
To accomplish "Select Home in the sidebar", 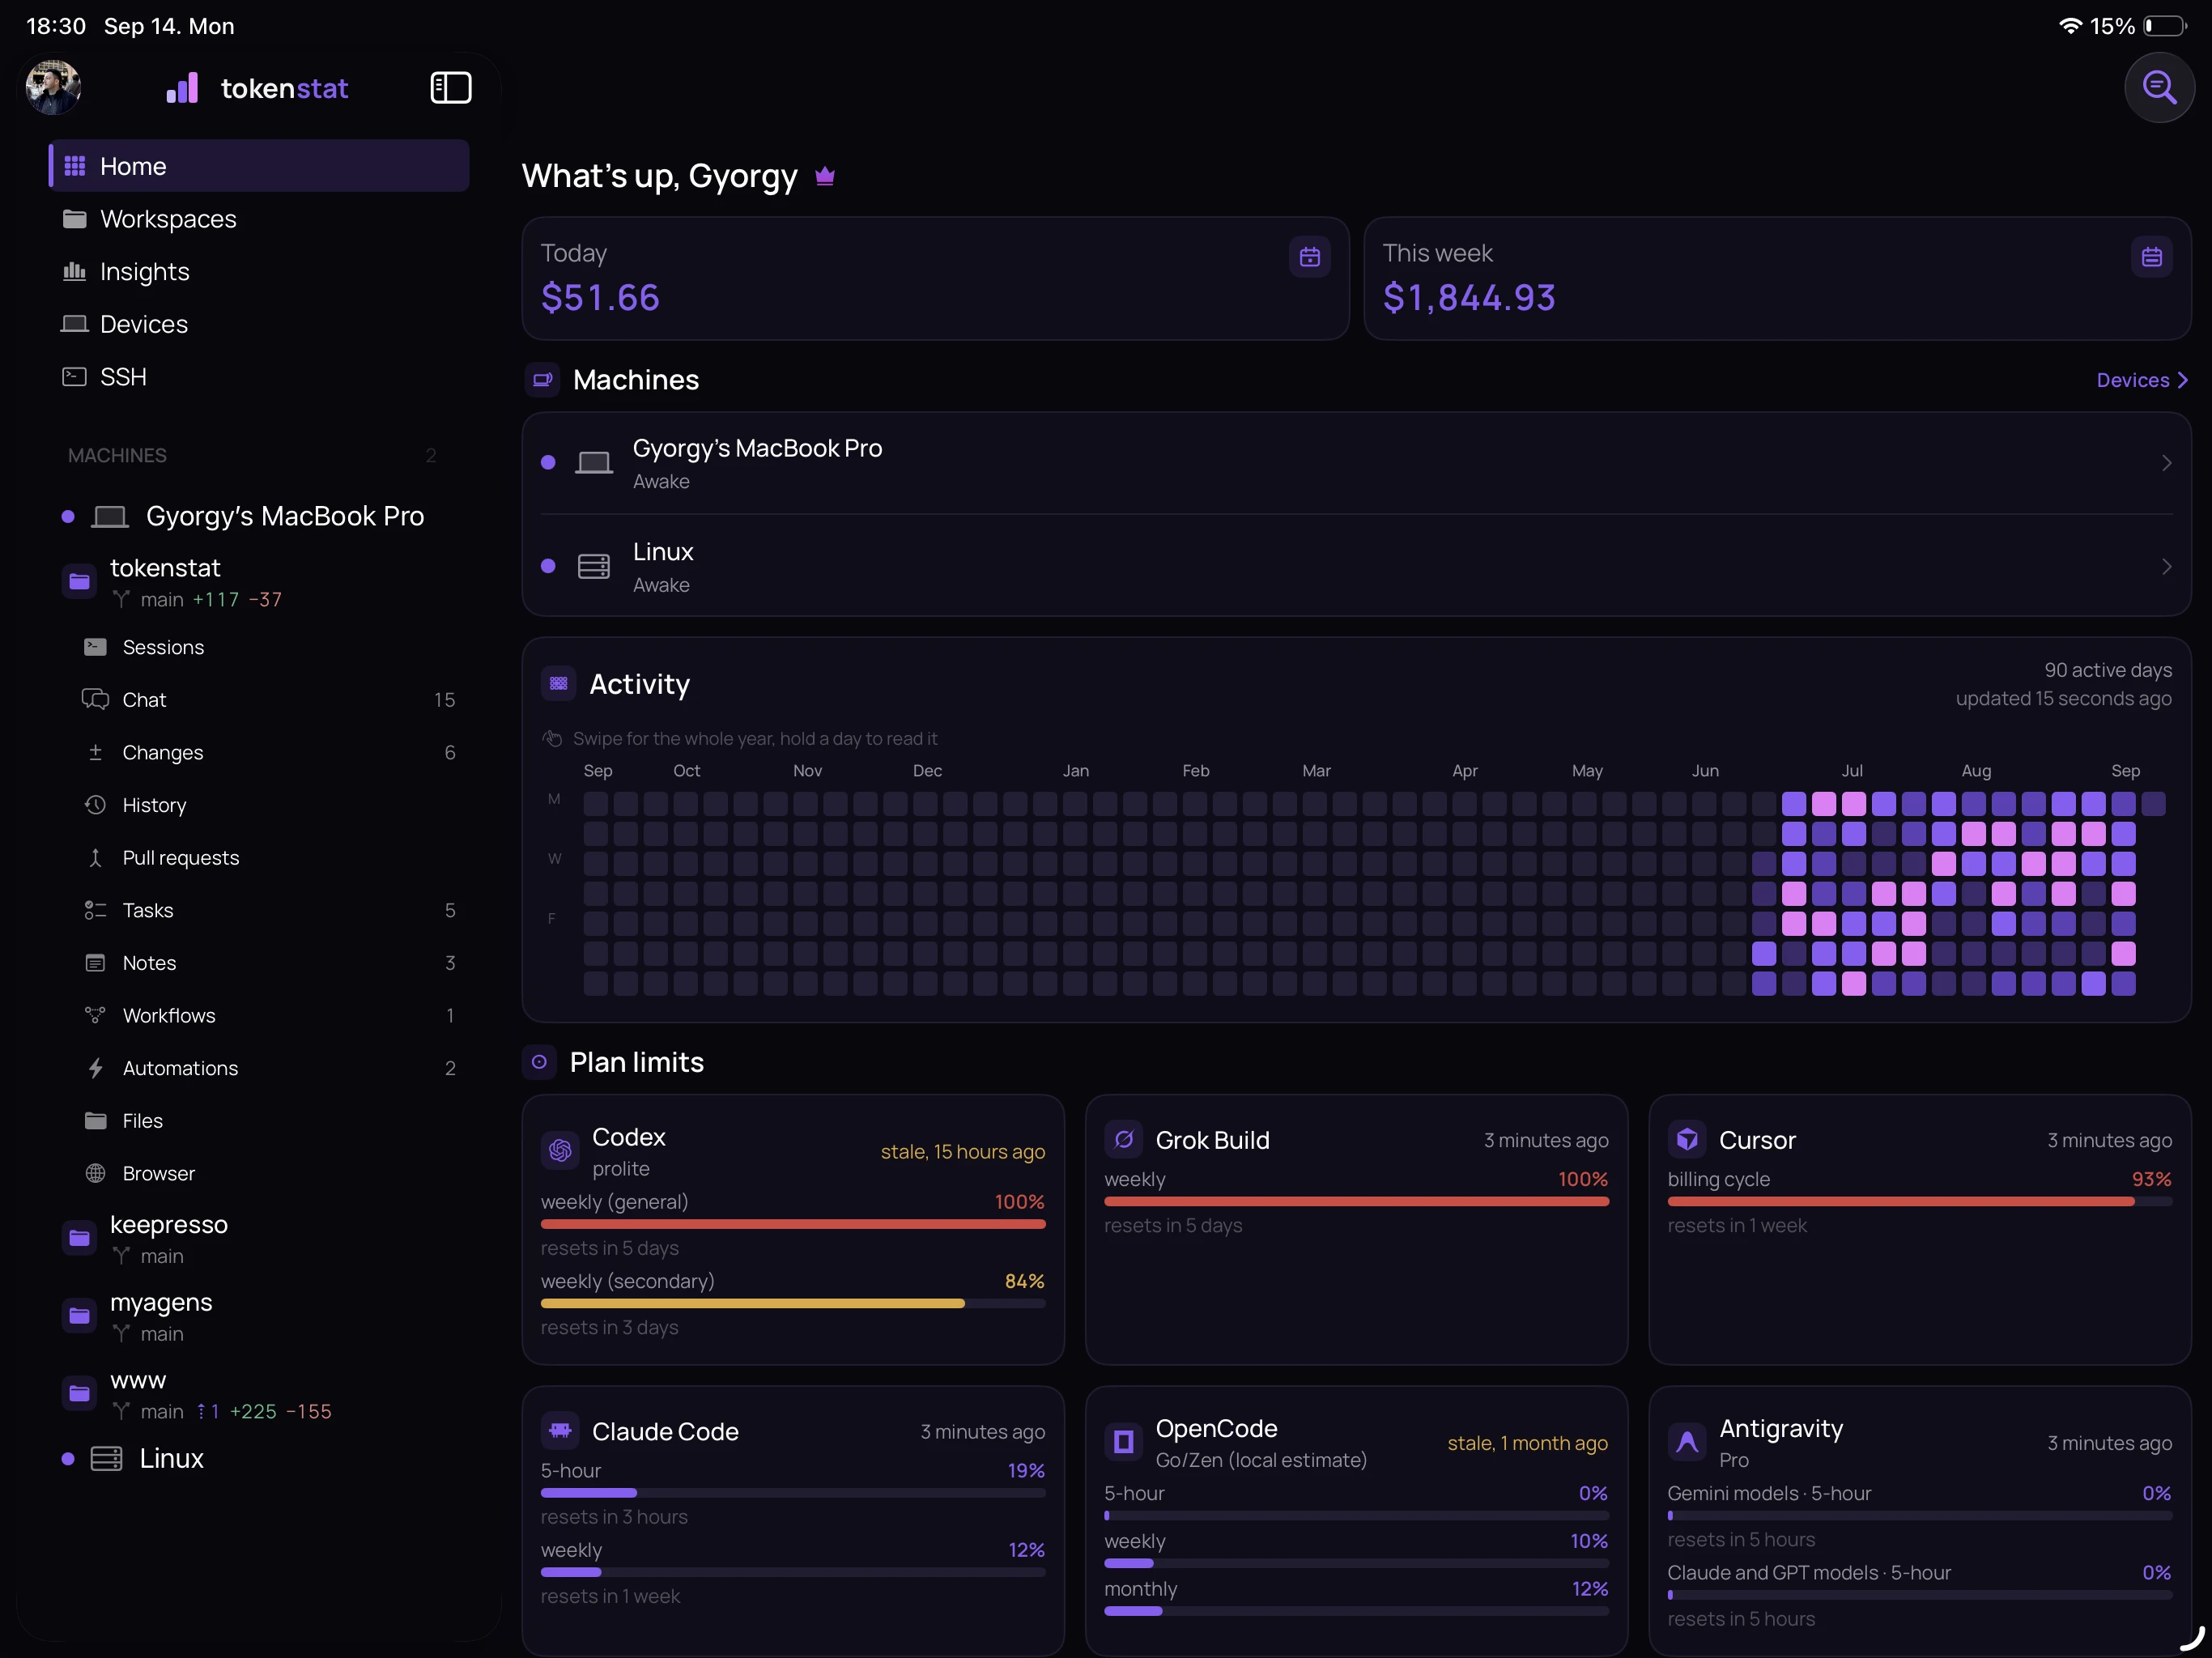I will [x=258, y=166].
